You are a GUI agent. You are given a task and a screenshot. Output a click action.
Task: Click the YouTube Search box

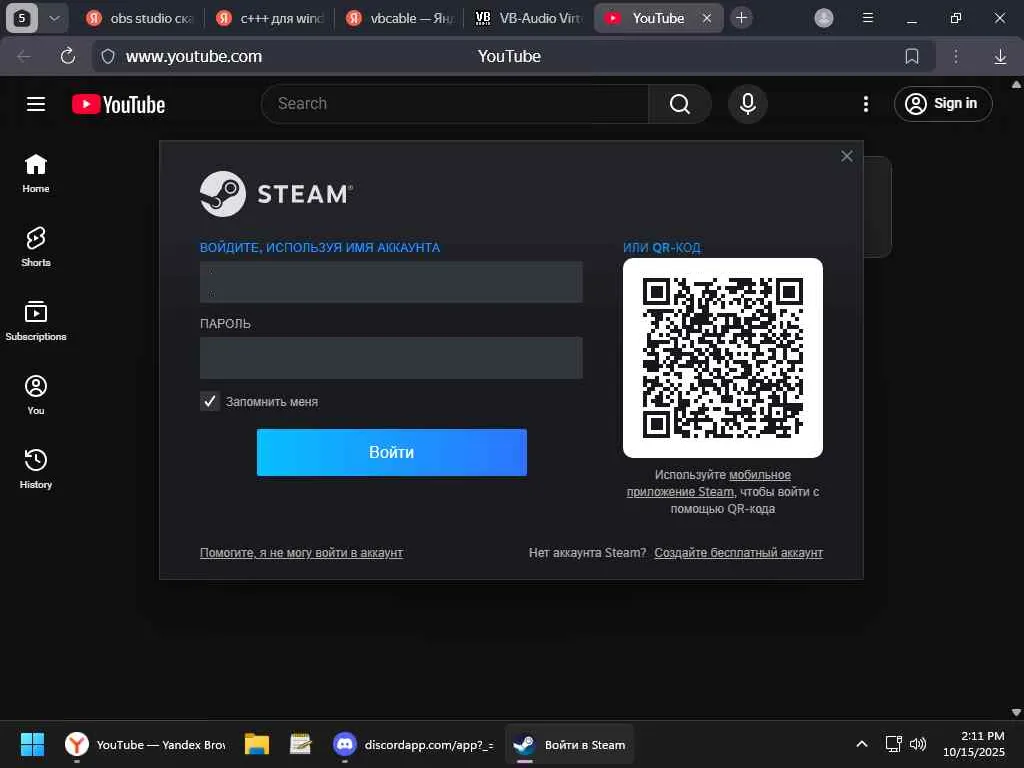click(x=455, y=104)
